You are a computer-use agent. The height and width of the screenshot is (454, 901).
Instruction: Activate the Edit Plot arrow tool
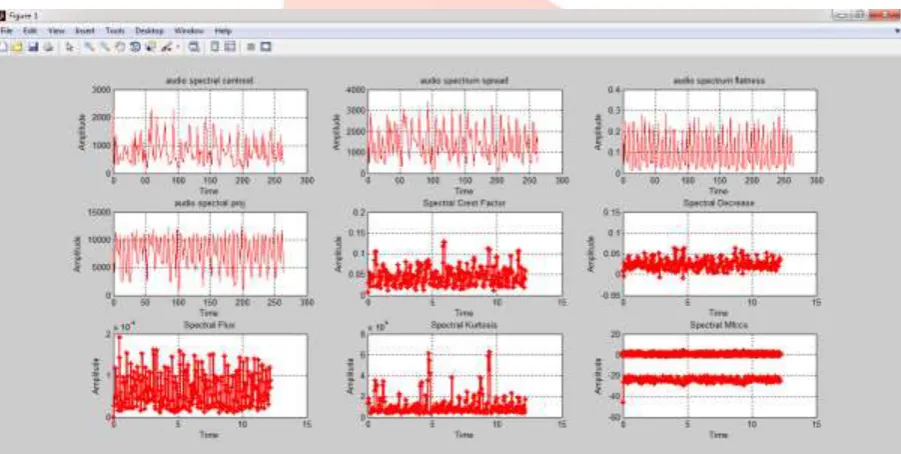click(70, 47)
